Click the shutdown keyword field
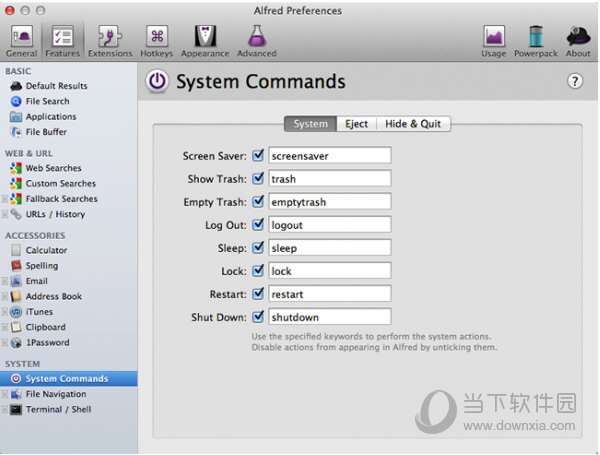 click(329, 317)
